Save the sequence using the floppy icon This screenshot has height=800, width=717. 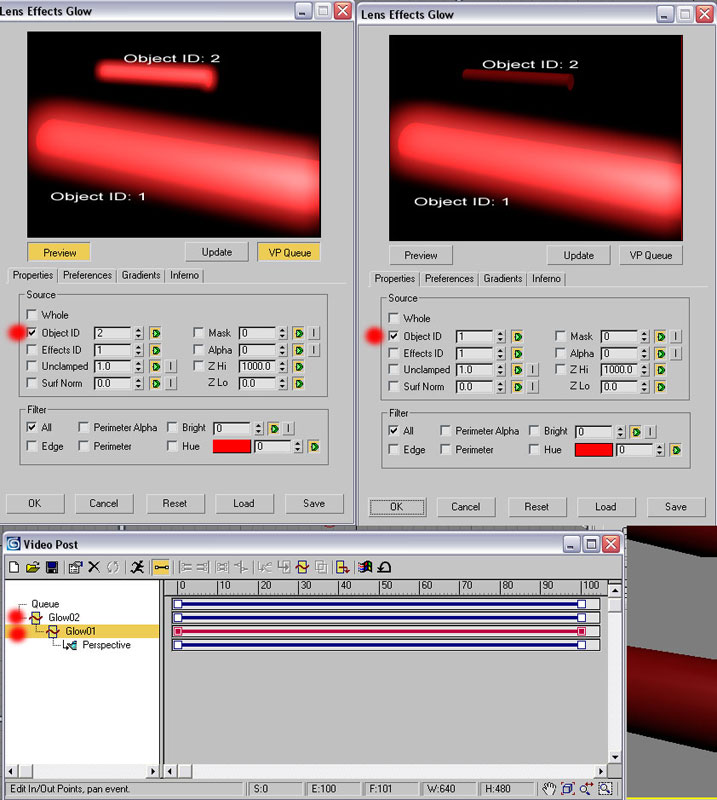click(52, 567)
